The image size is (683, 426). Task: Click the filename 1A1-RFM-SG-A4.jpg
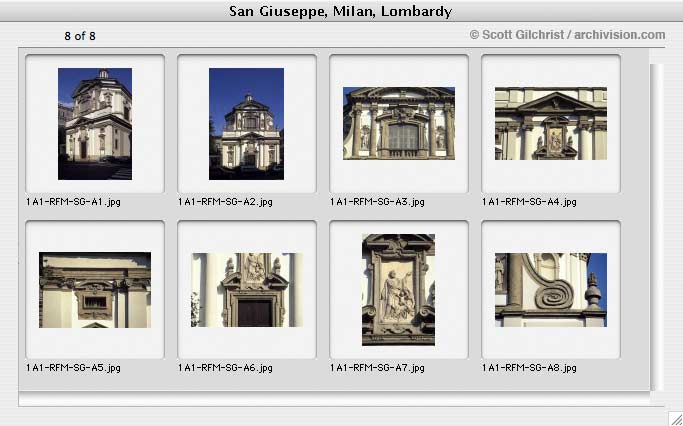[x=529, y=202]
